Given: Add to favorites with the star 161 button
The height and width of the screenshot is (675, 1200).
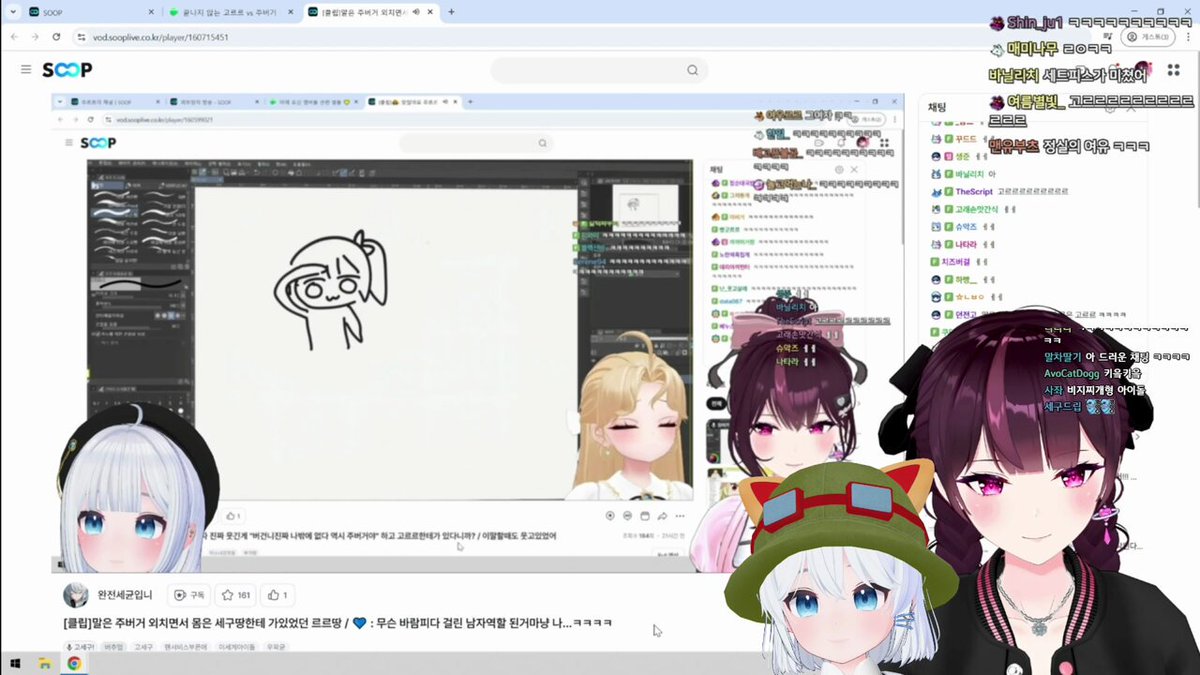Looking at the screenshot, I should [236, 595].
